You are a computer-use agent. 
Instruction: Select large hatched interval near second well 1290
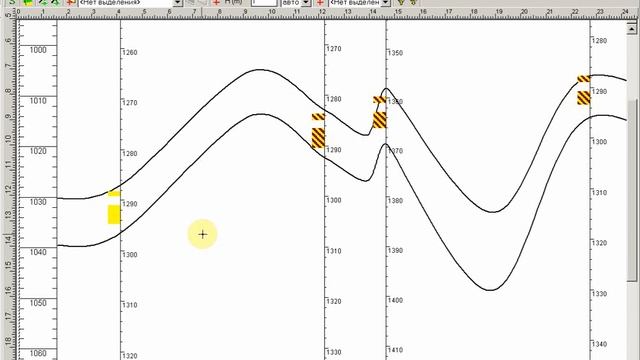coord(318,138)
